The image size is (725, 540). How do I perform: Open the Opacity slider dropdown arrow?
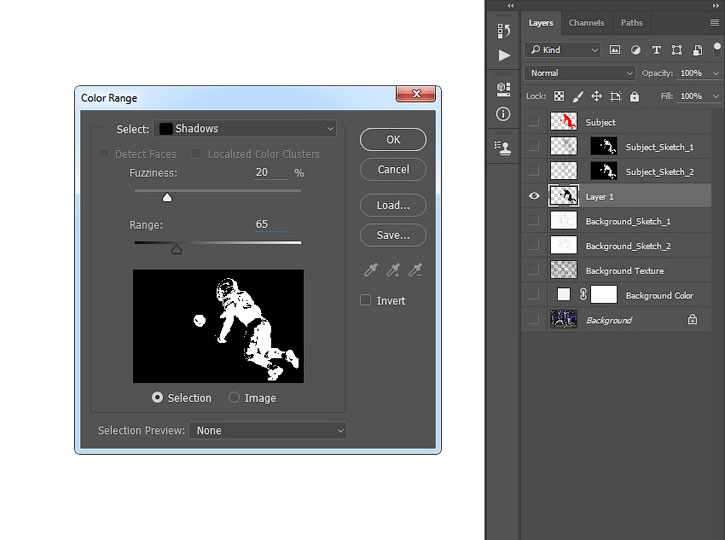[x=716, y=73]
